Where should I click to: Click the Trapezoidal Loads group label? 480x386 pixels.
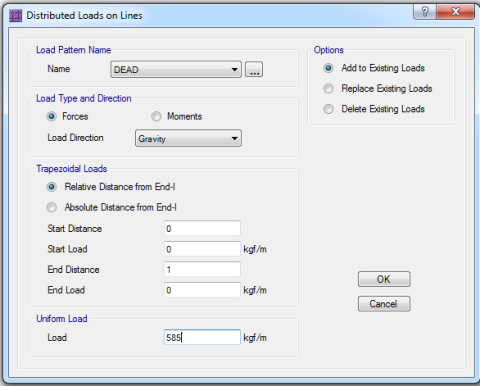click(x=72, y=169)
